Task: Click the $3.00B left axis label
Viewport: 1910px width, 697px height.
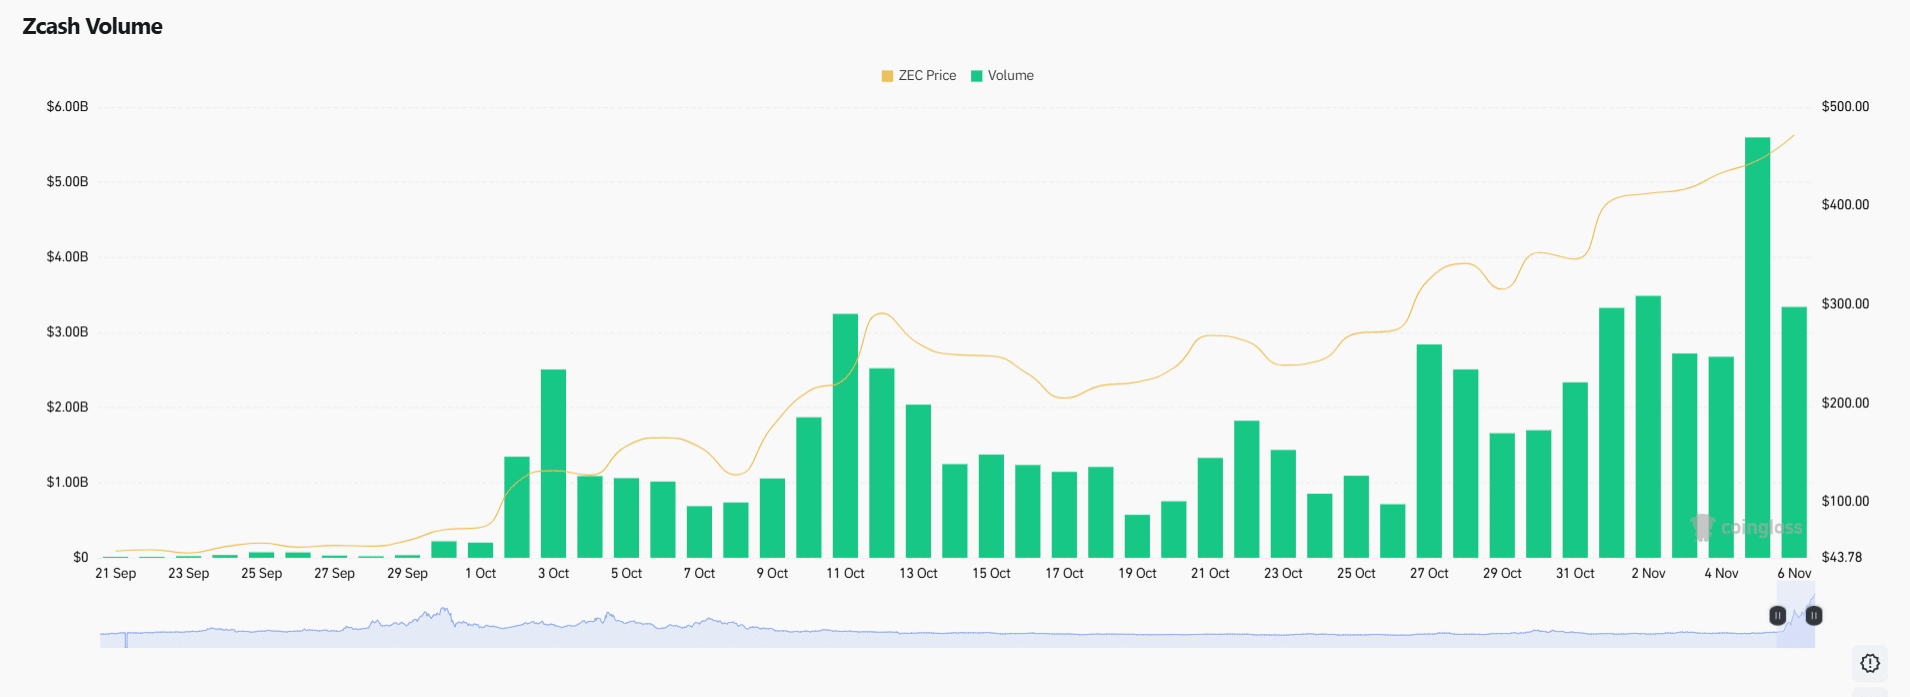Action: 67,332
